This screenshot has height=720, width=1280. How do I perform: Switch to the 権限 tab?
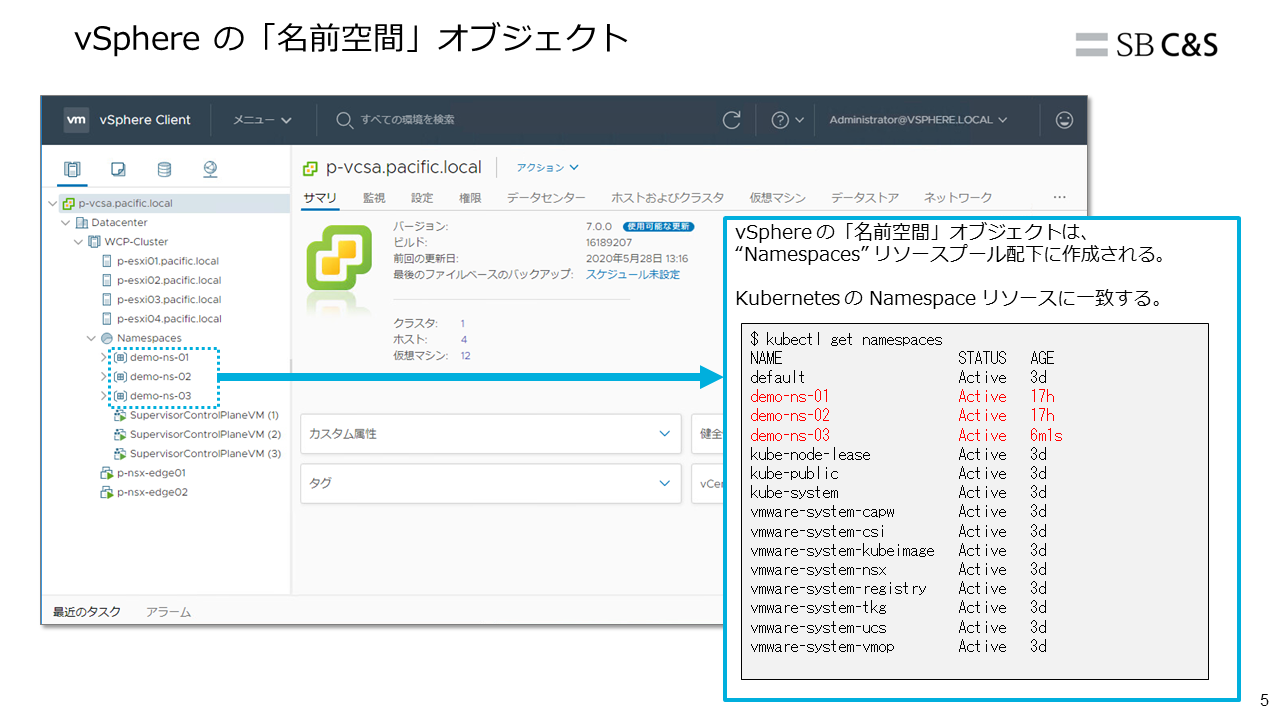470,198
